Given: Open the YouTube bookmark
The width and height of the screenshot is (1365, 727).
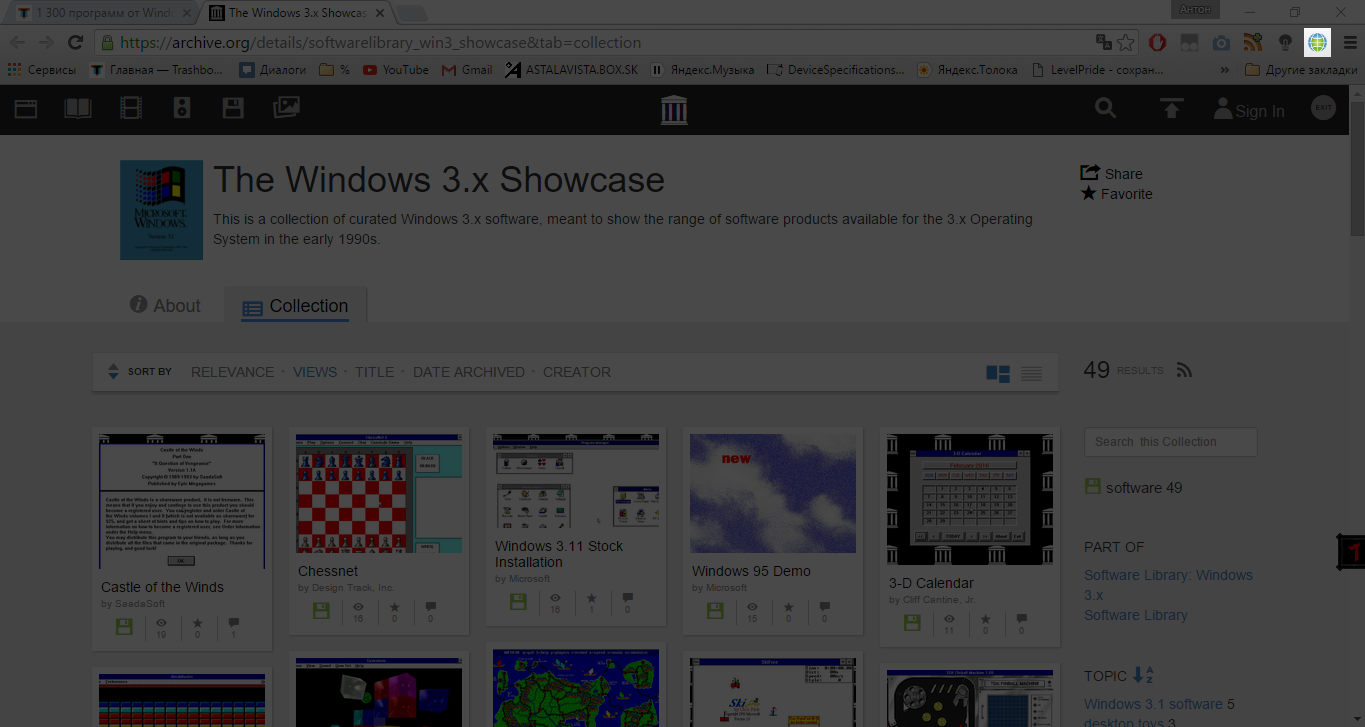Looking at the screenshot, I should 396,70.
